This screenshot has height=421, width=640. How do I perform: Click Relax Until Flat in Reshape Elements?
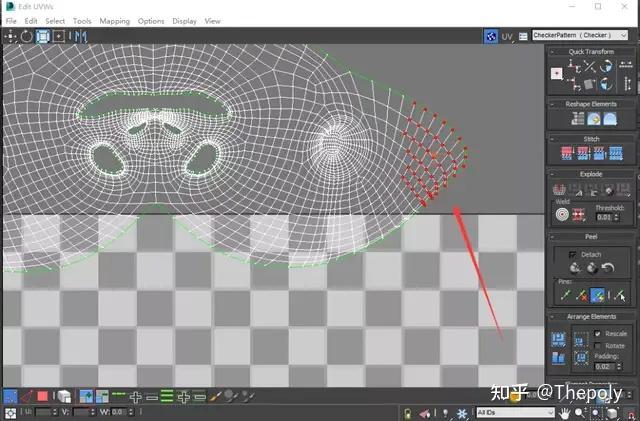coord(593,119)
